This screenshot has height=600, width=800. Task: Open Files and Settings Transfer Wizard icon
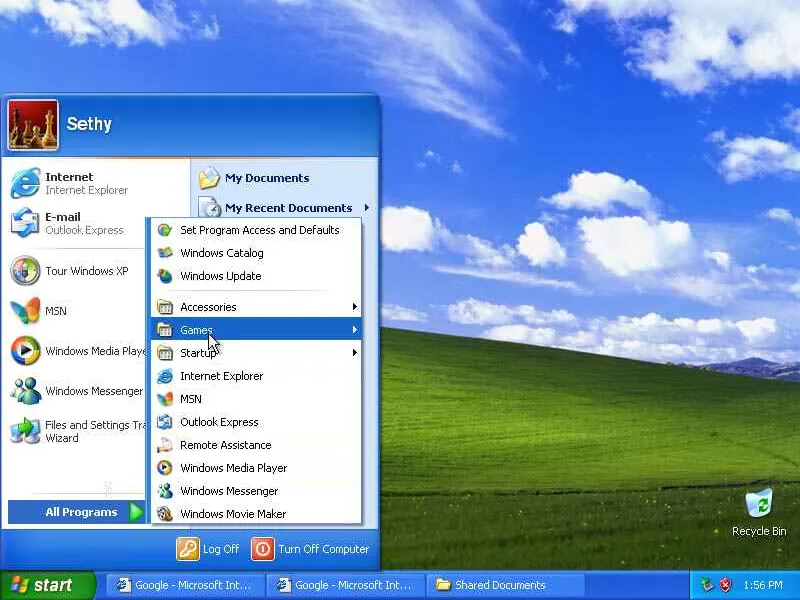25,431
